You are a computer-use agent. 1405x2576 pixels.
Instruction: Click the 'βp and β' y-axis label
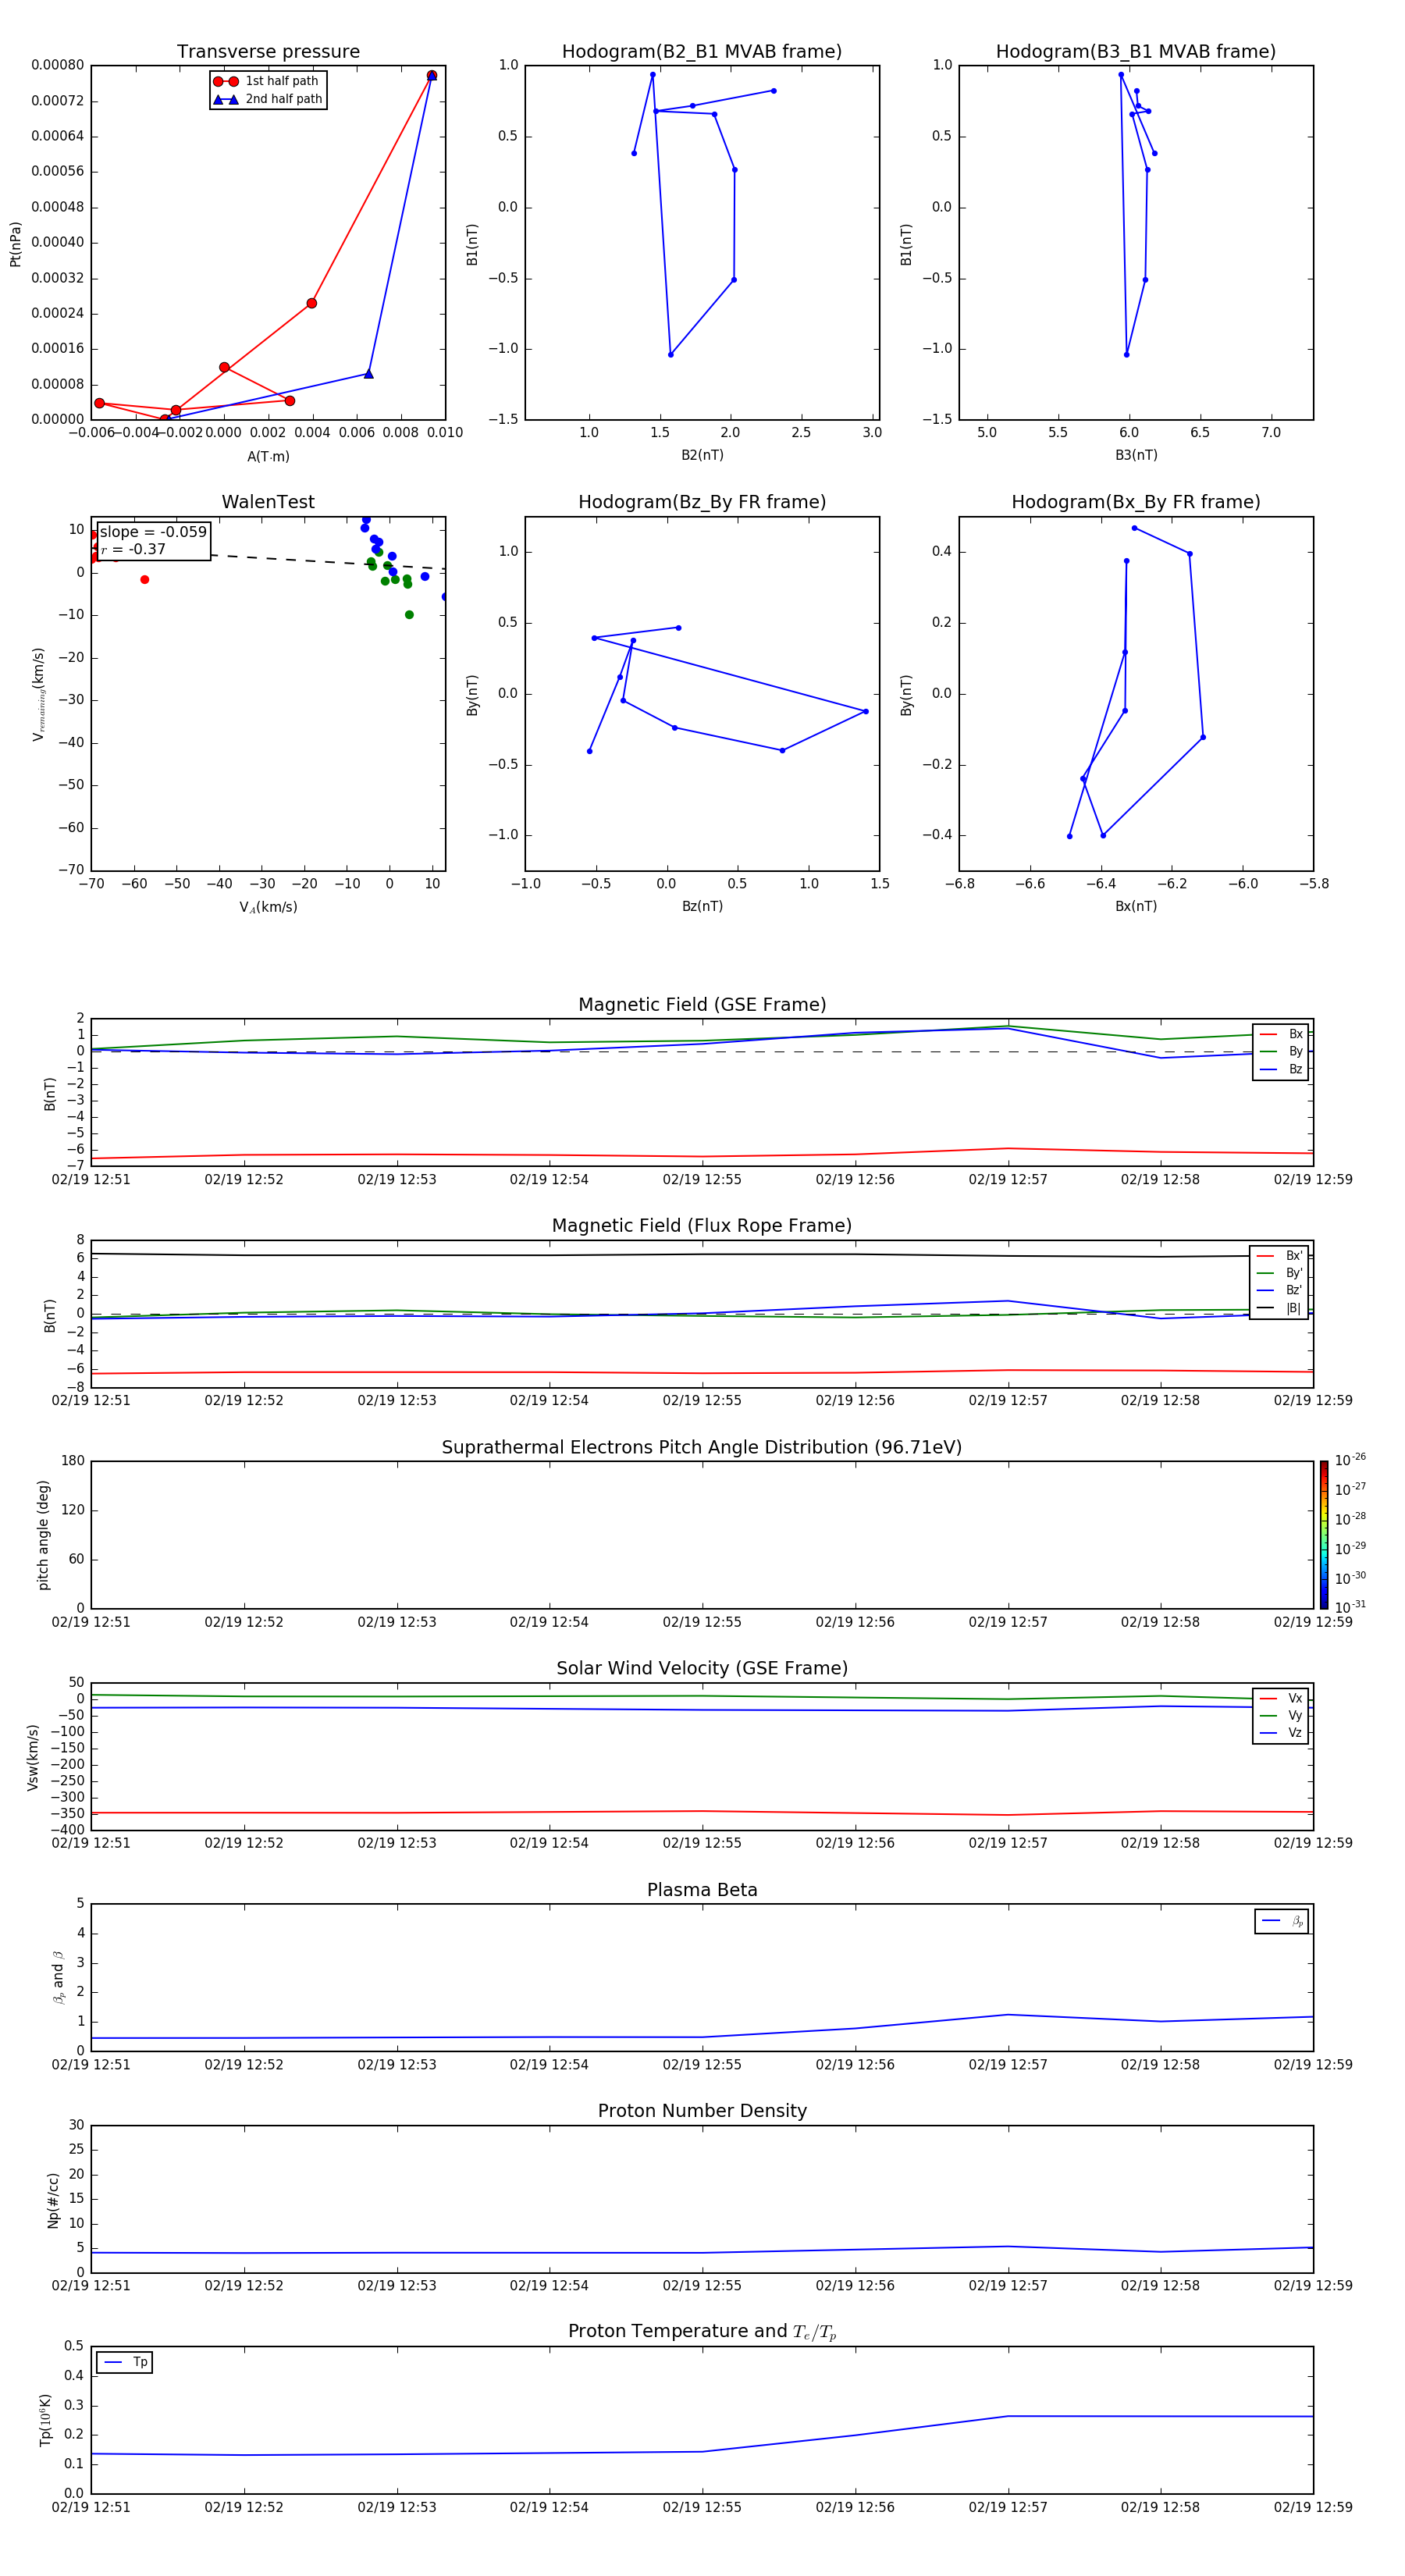coord(58,1977)
